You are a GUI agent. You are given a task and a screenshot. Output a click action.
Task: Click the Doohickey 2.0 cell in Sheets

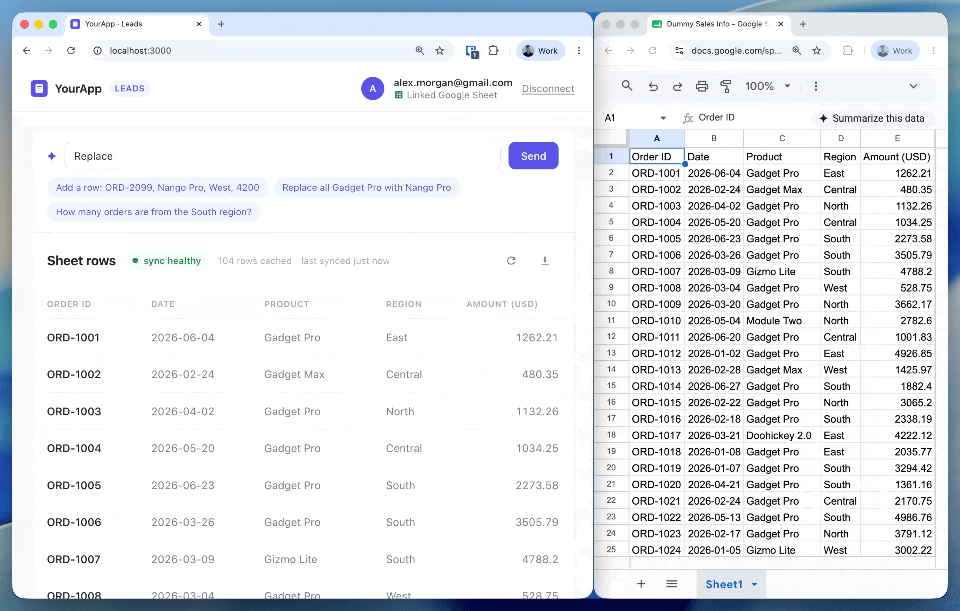click(782, 435)
